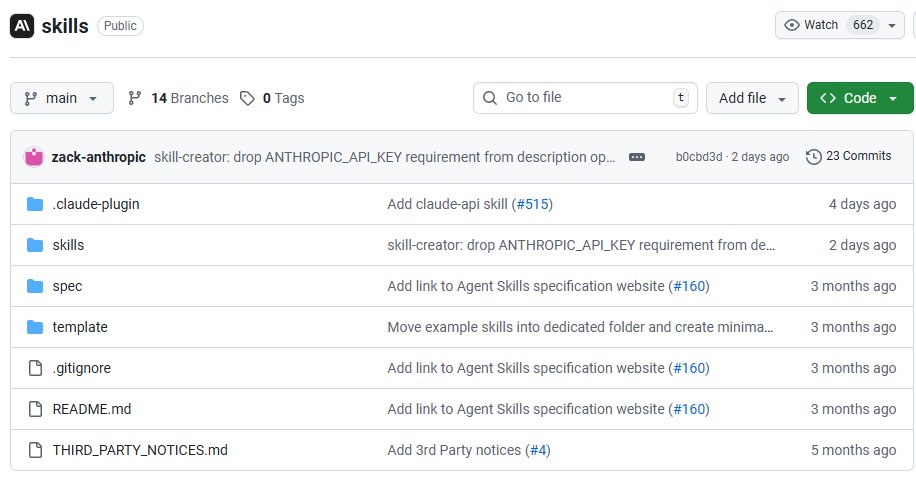This screenshot has width=916, height=482.
Task: Open the spec folder
Action: click(x=67, y=286)
